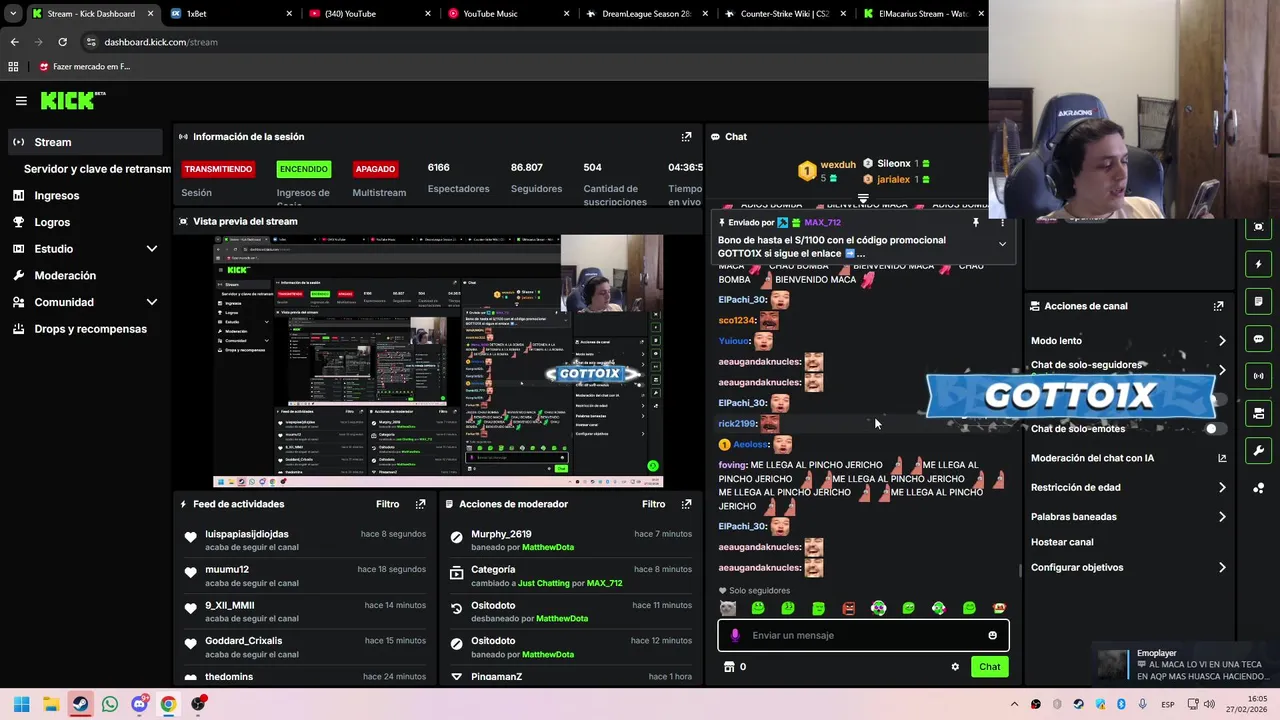Open Restricción de edad chevron
Viewport: 1280px width, 720px height.
coord(1222,488)
